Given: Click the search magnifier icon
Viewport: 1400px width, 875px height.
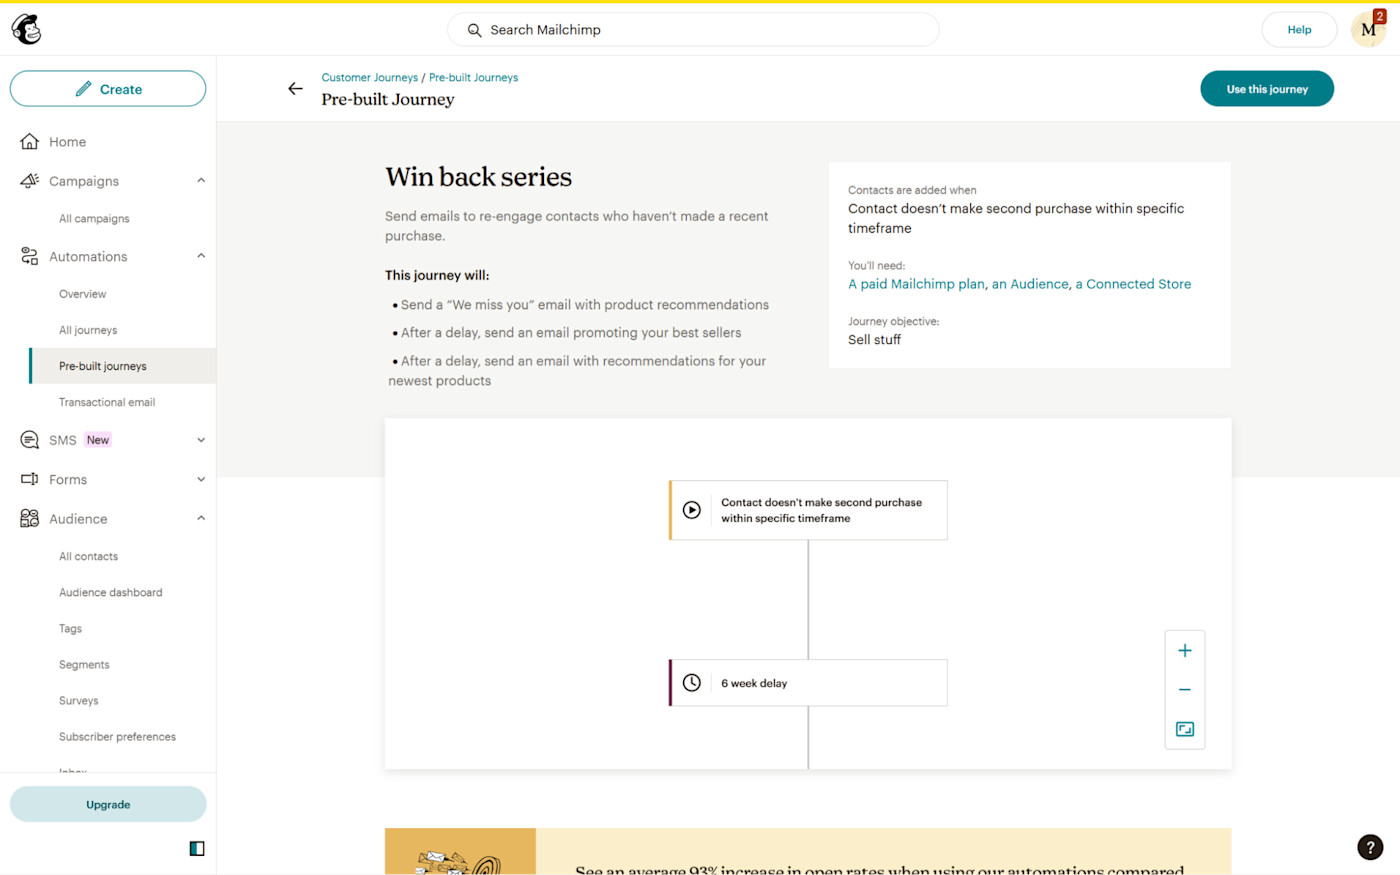Looking at the screenshot, I should (x=475, y=30).
